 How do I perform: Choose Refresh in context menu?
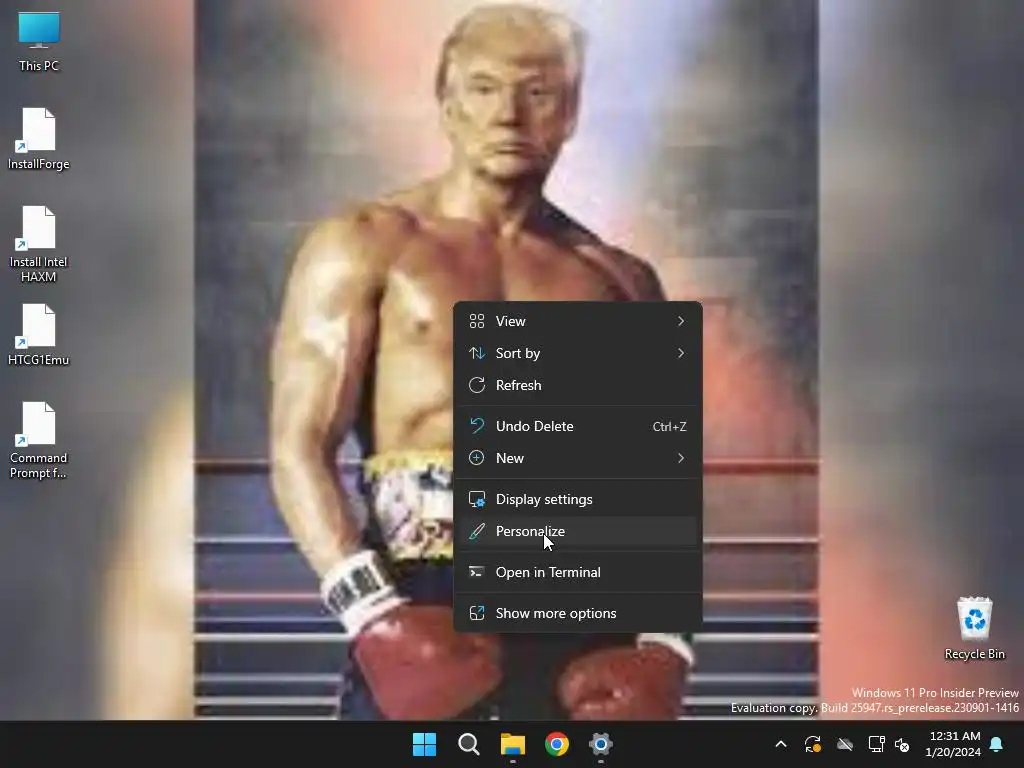click(x=577, y=385)
